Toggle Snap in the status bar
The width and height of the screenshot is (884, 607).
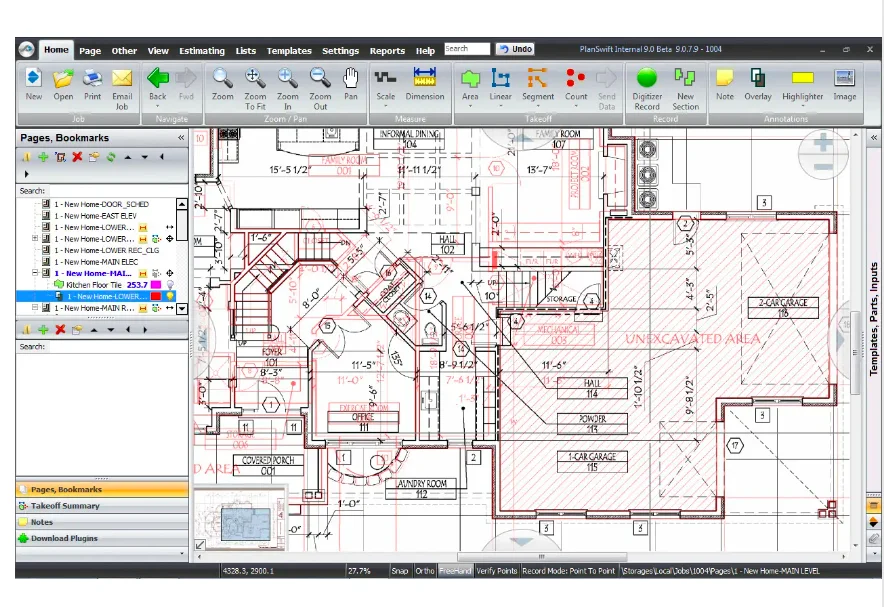click(x=400, y=570)
